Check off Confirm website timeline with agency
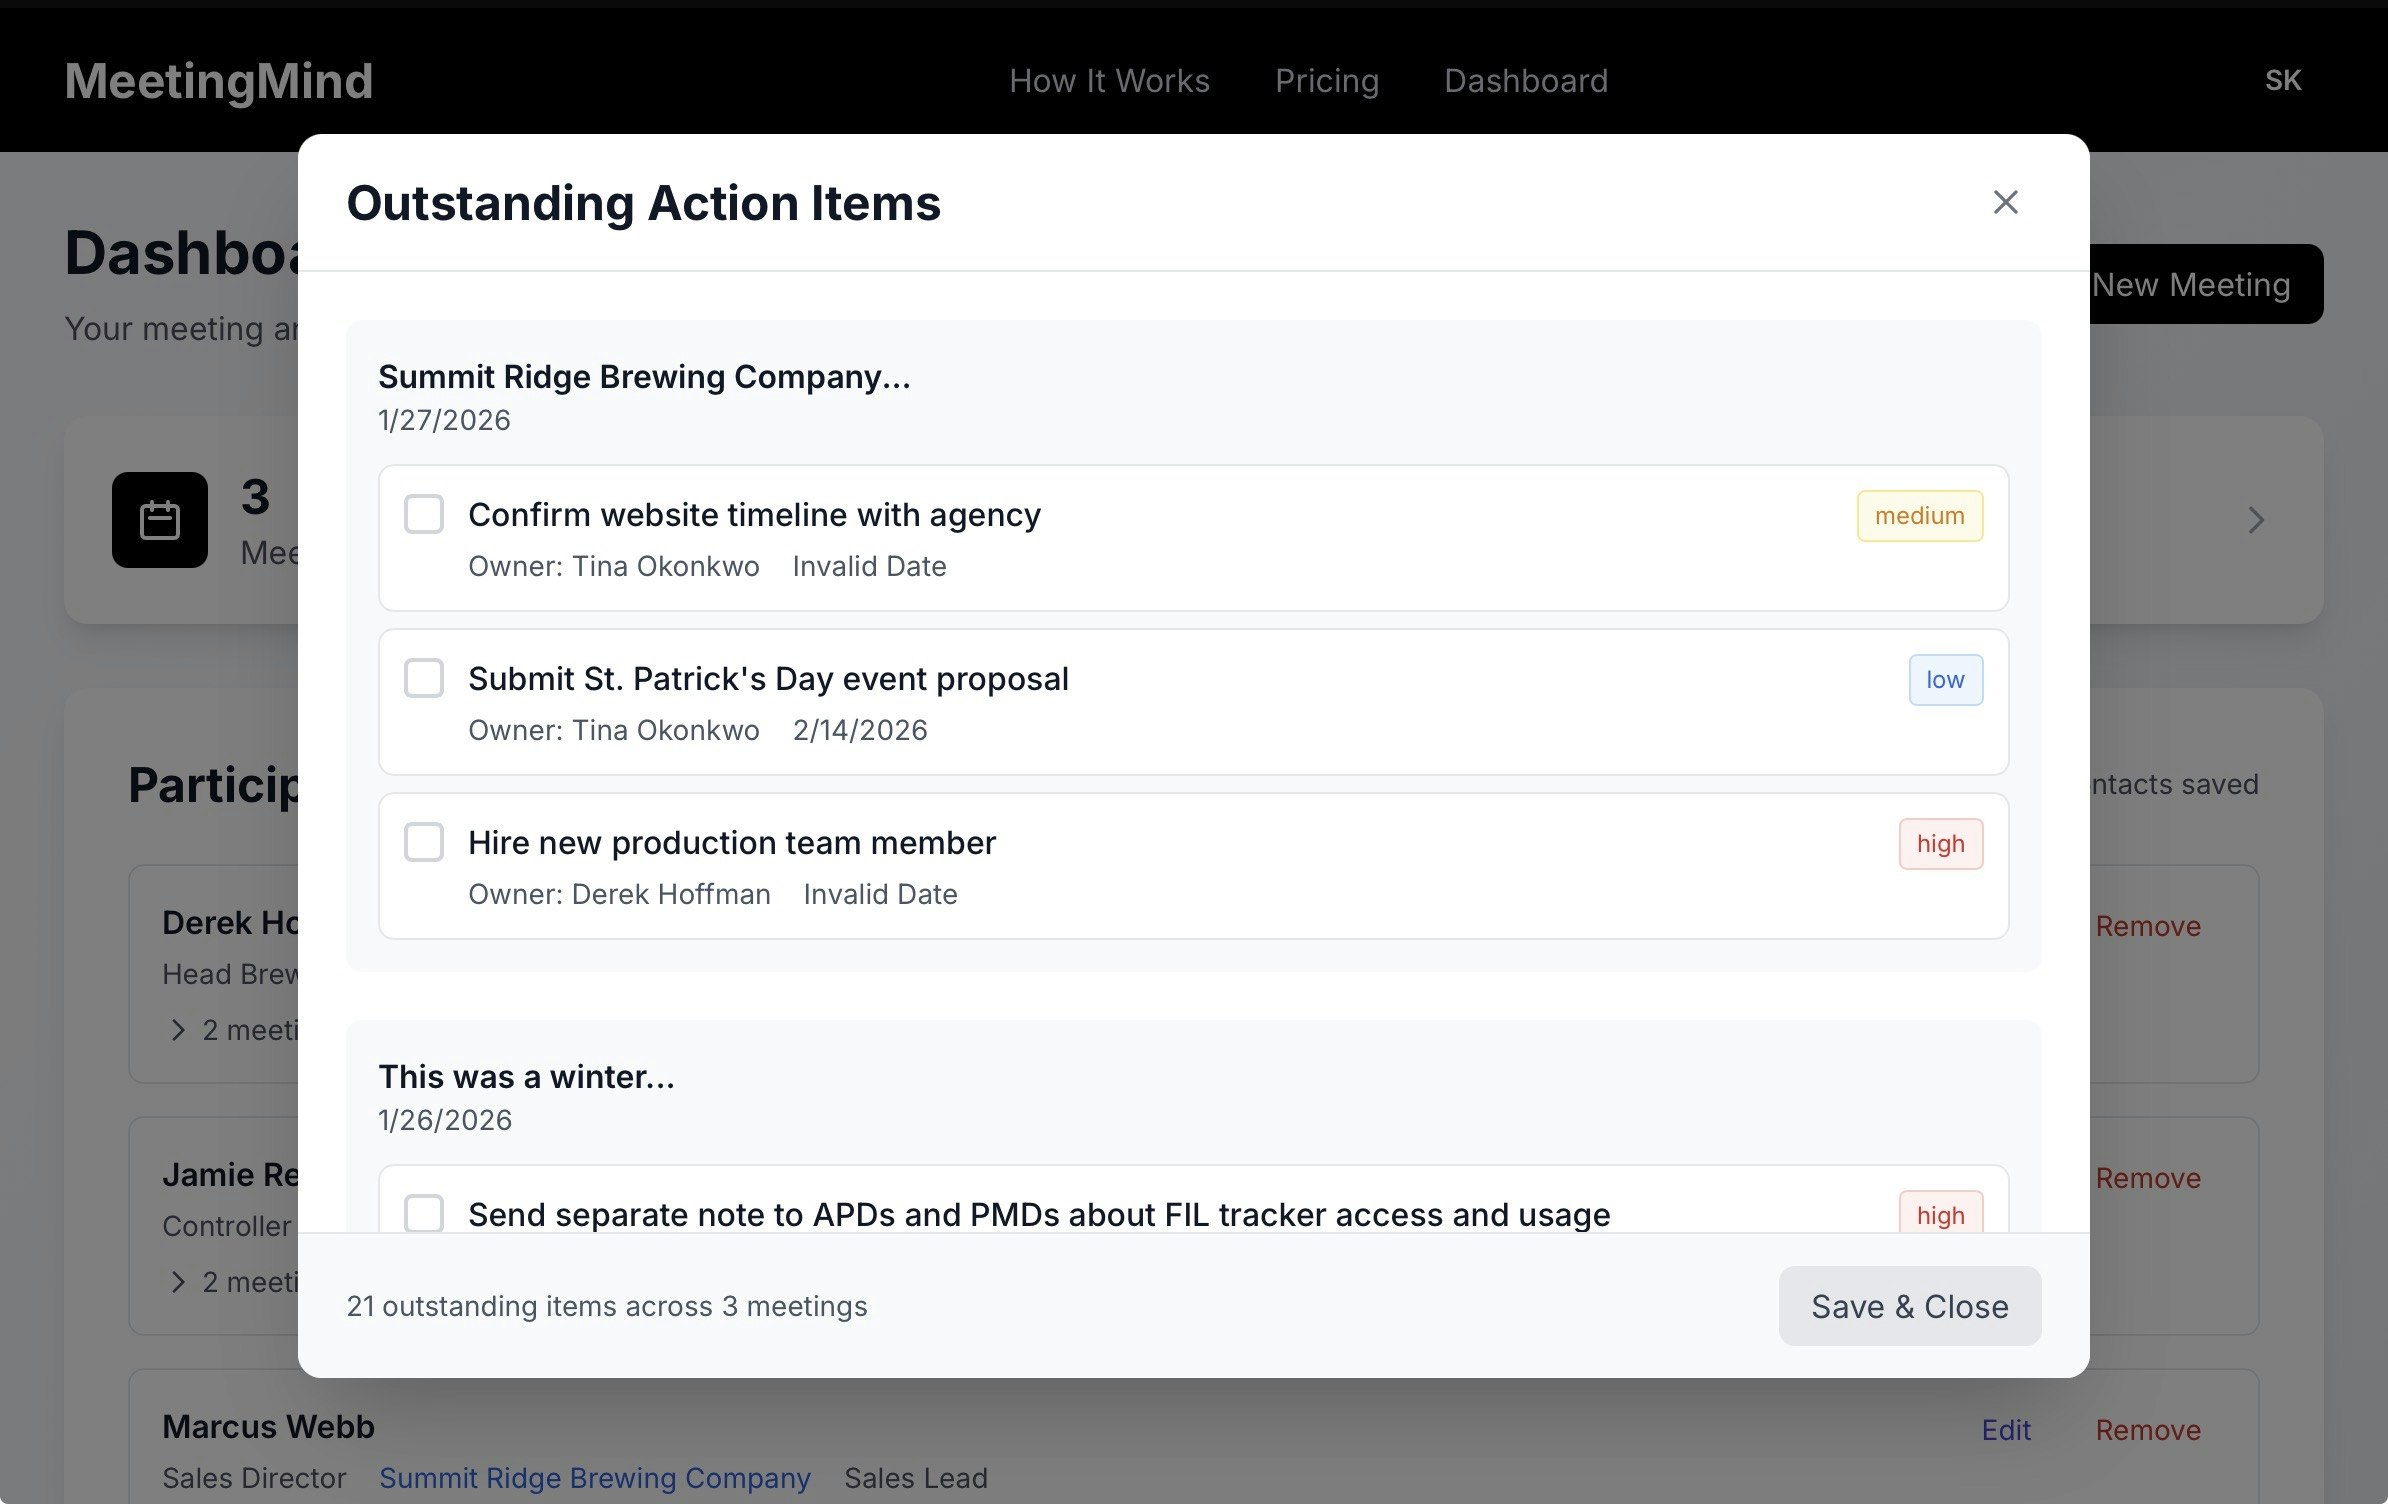This screenshot has width=2388, height=1504. pyautogui.click(x=424, y=514)
